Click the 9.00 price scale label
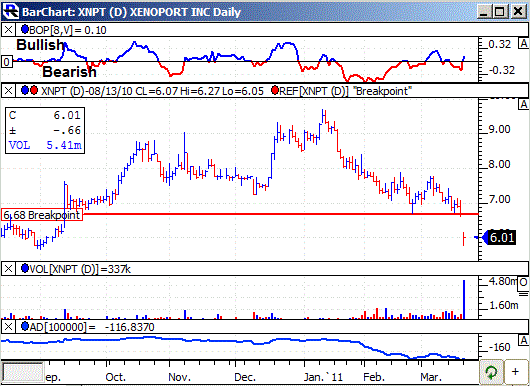Image resolution: width=530 pixels, height=386 pixels. [500, 129]
